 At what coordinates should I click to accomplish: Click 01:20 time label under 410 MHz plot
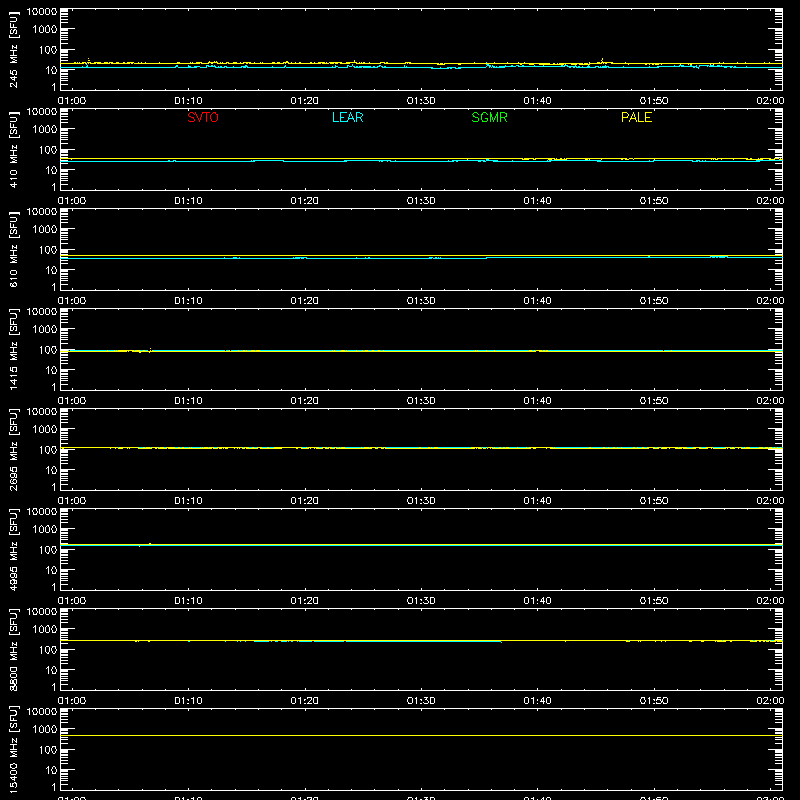coord(305,201)
